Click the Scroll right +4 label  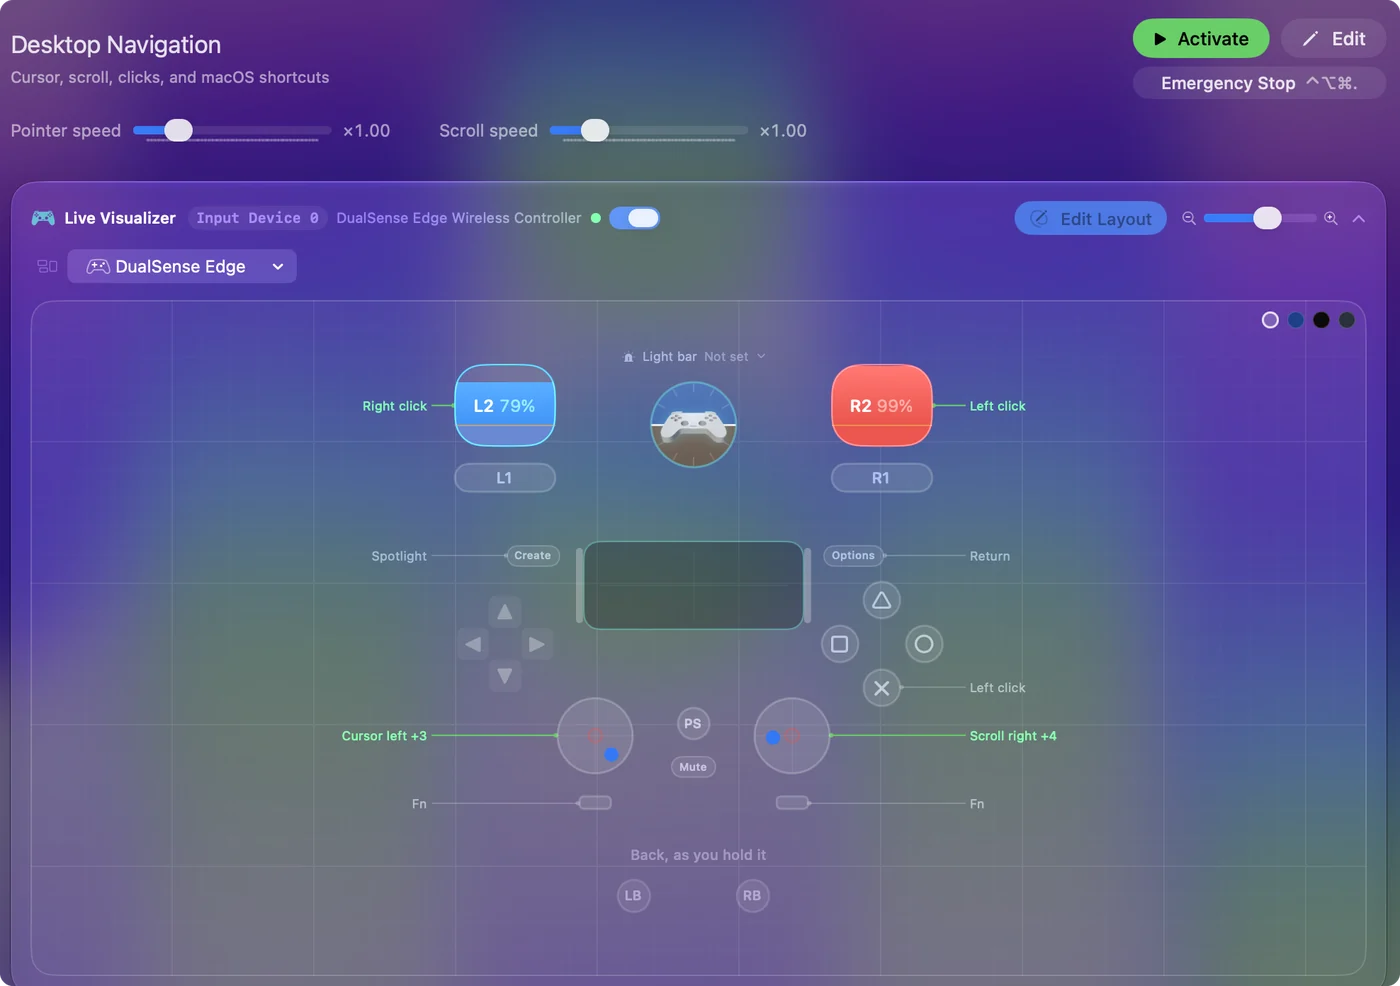[1013, 736]
